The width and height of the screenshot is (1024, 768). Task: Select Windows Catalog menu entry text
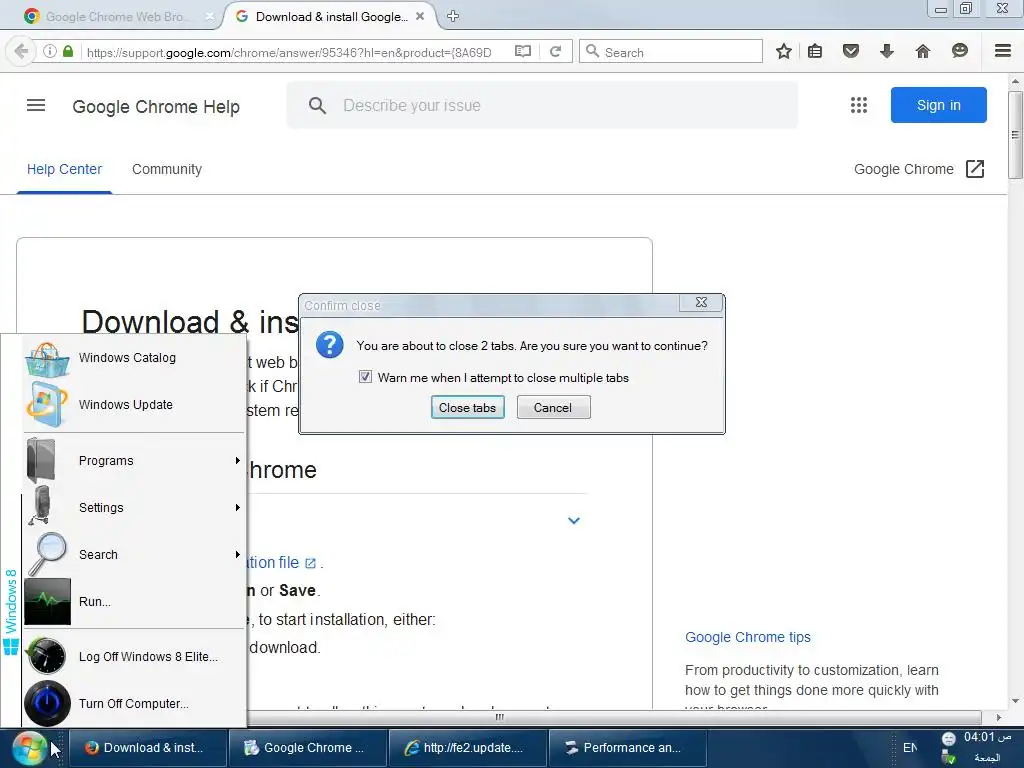tap(127, 357)
